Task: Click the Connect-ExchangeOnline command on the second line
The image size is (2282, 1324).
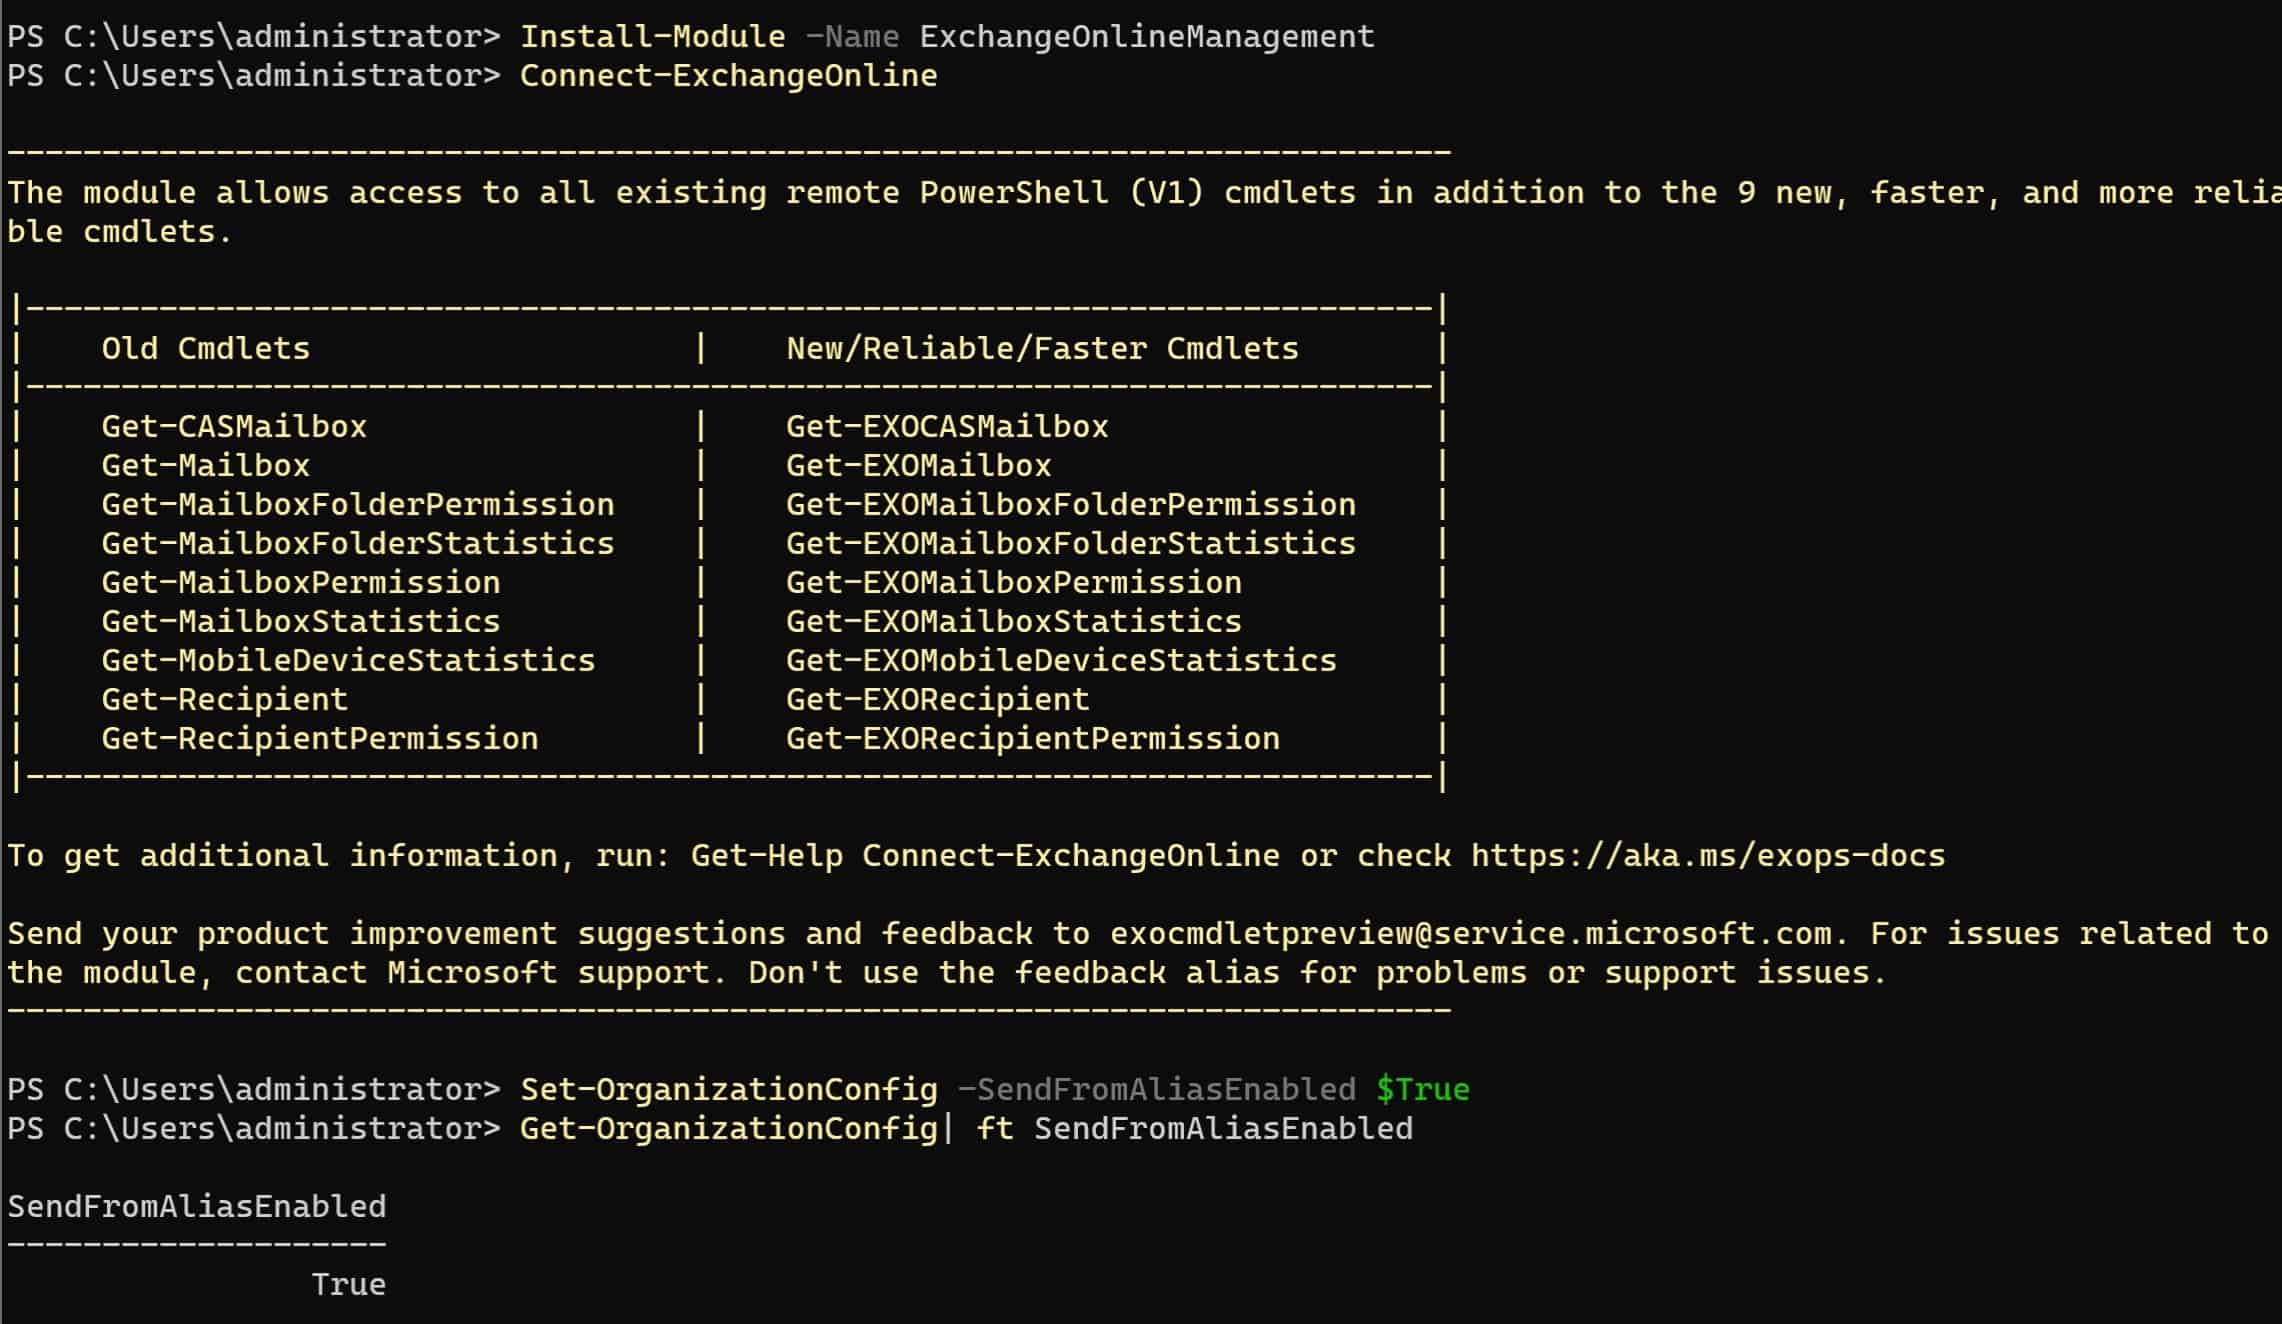Action: (728, 76)
